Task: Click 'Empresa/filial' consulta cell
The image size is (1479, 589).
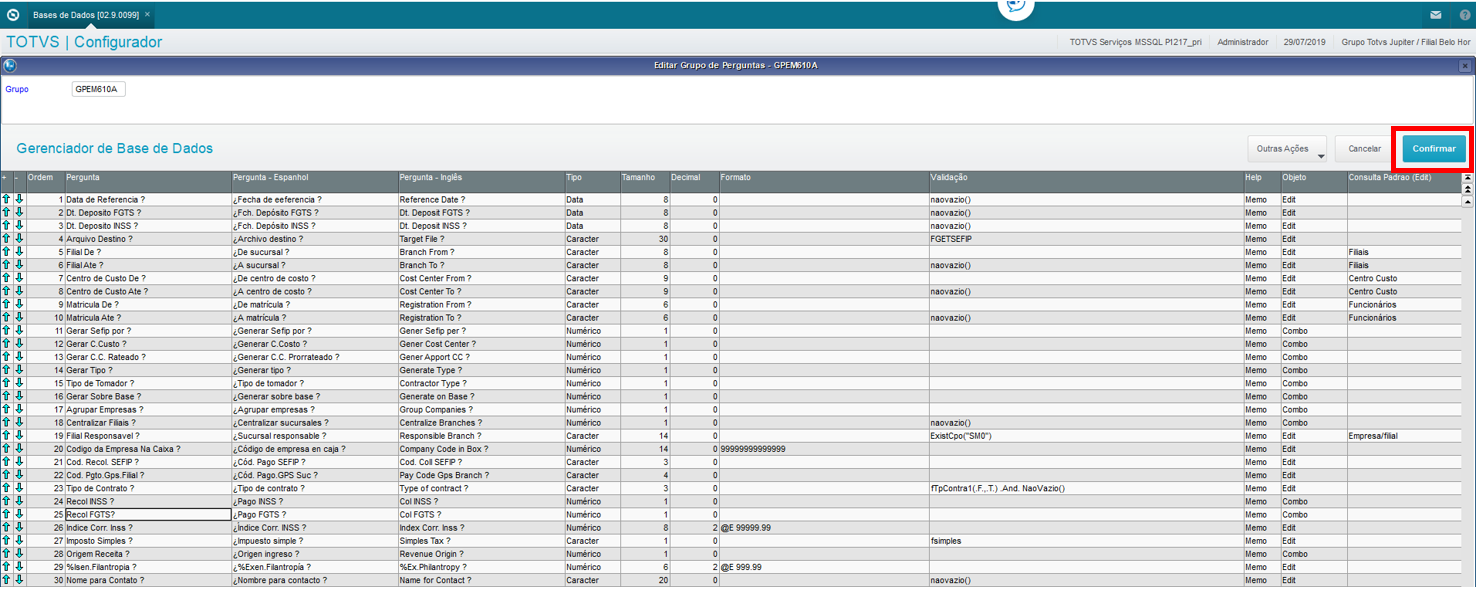Action: pyautogui.click(x=1403, y=436)
